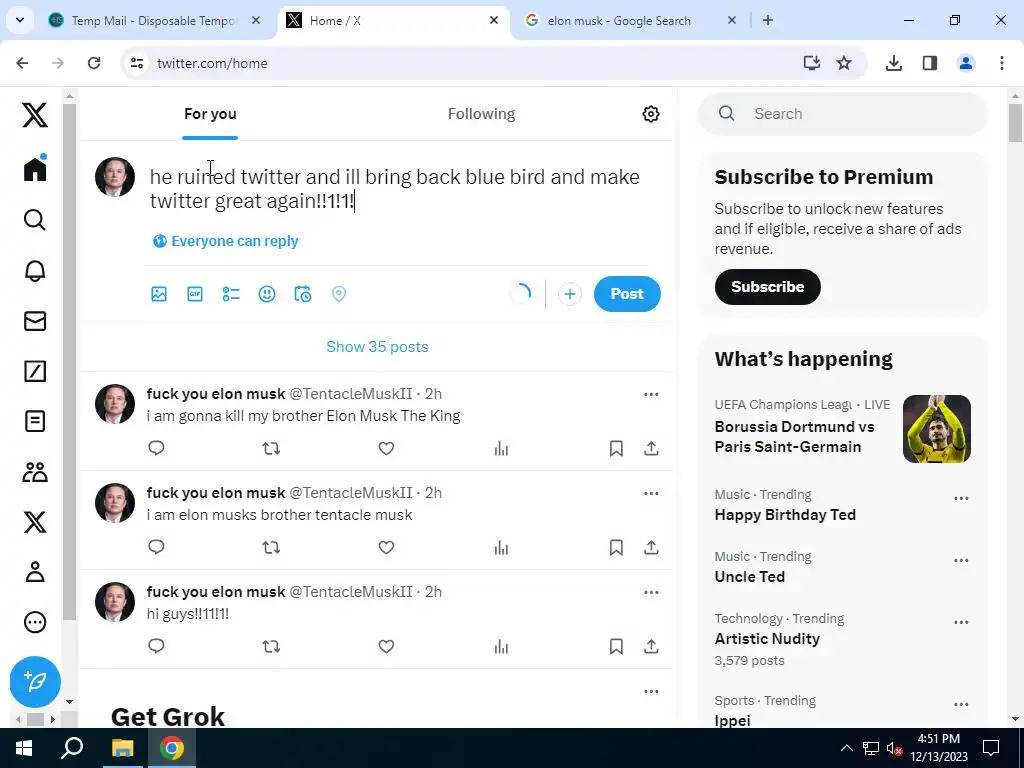This screenshot has width=1024, height=768.
Task: Switch to Temp Mail browser tab
Action: [155, 20]
